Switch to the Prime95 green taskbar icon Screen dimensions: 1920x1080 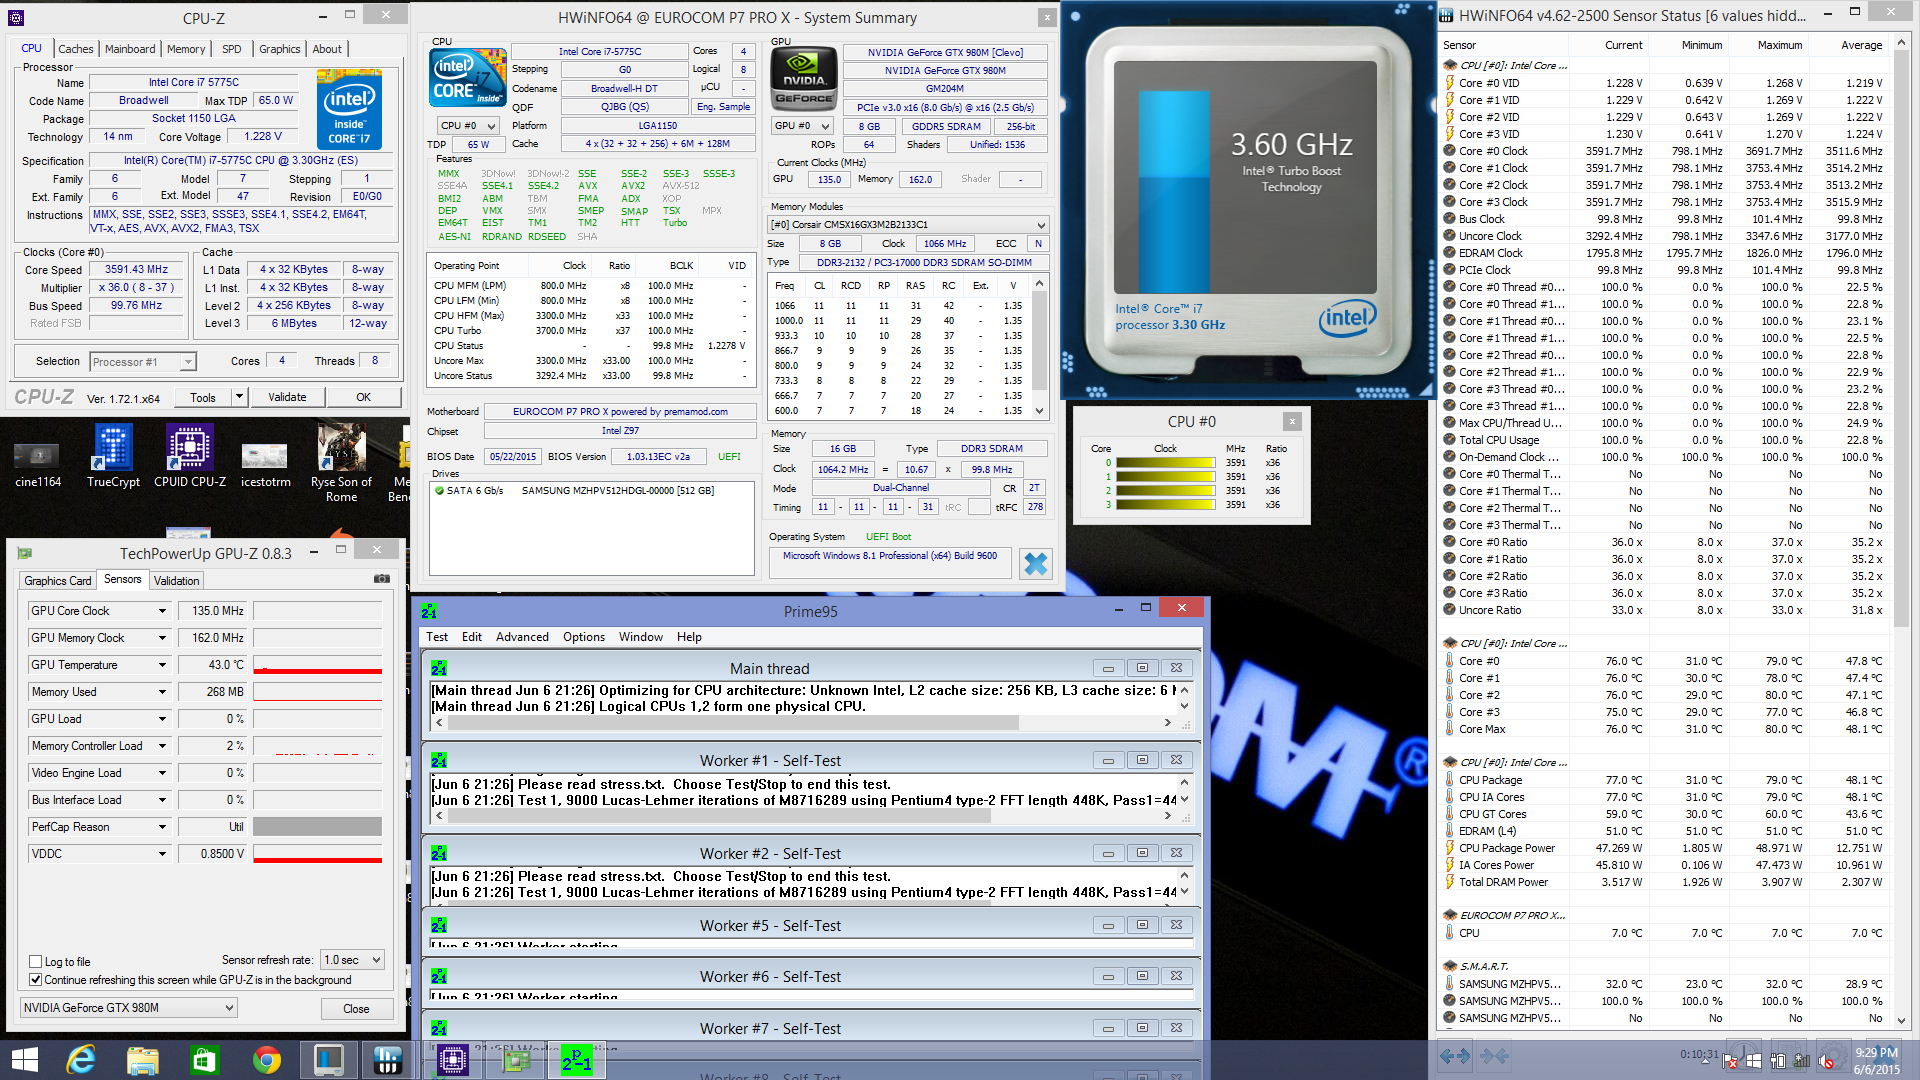click(x=577, y=1060)
